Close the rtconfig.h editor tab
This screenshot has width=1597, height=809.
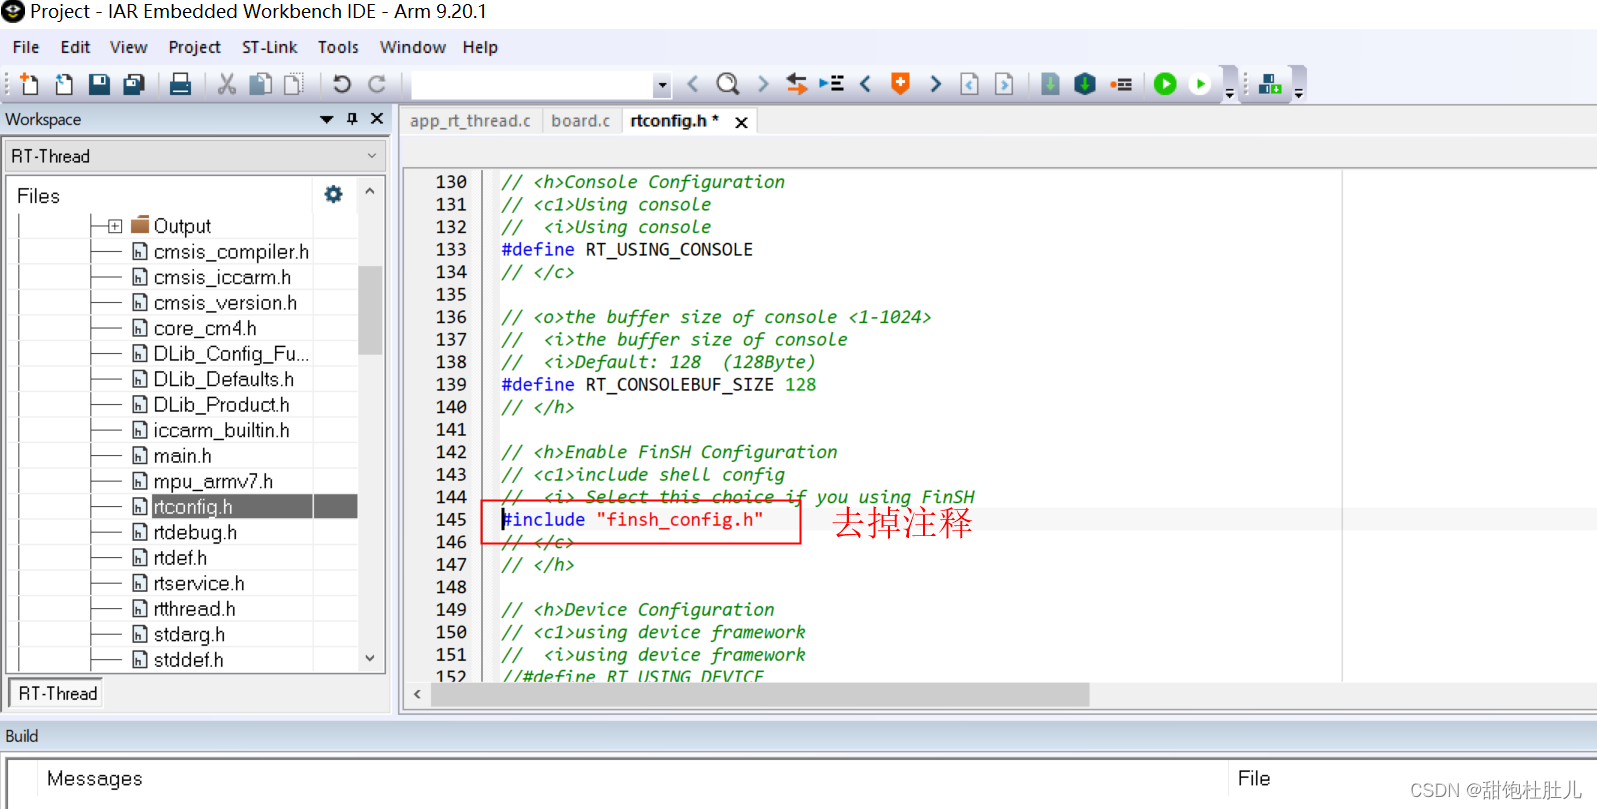(x=741, y=122)
